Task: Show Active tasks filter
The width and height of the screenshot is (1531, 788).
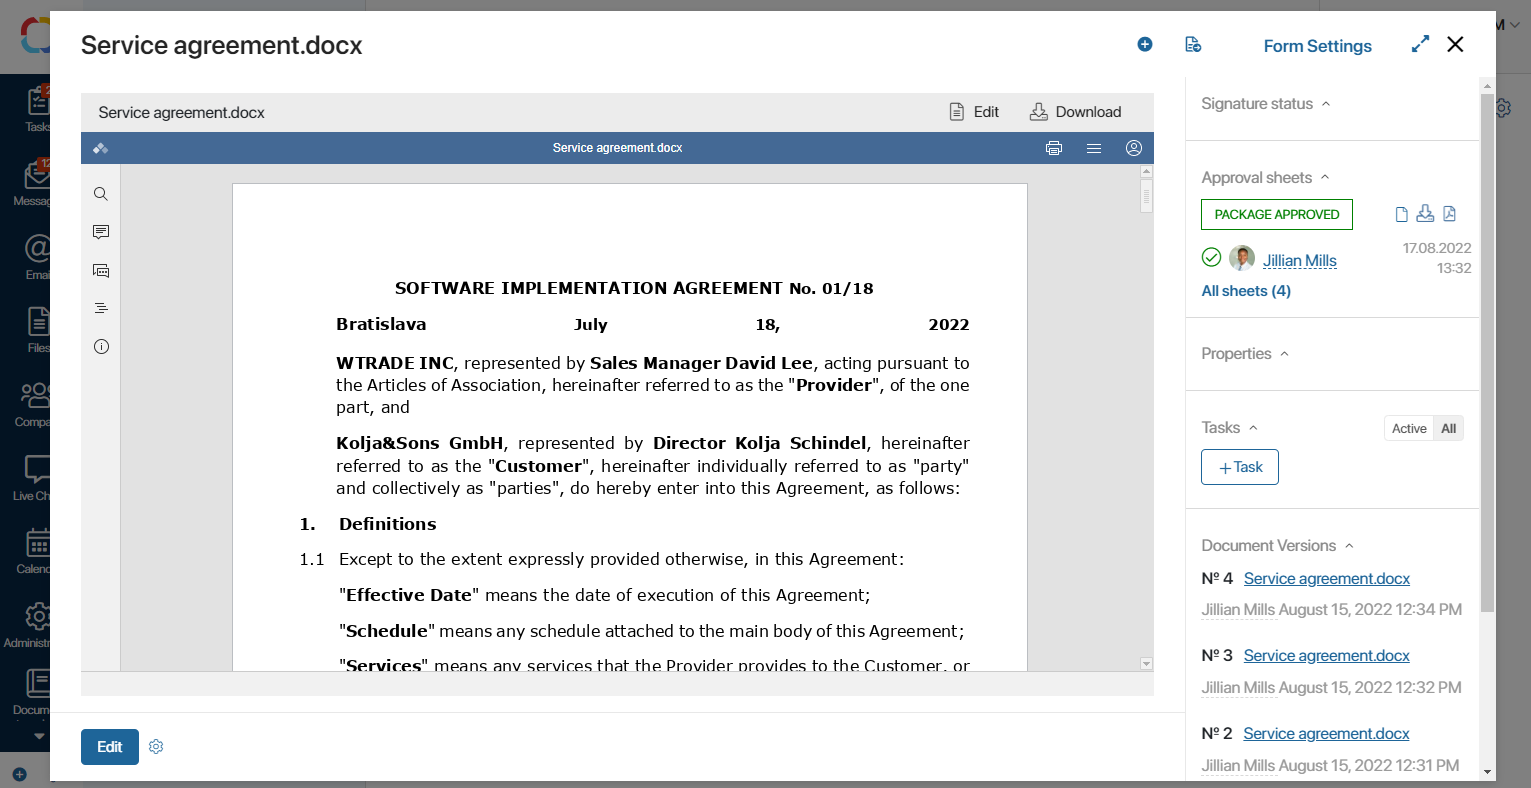Action: coord(1409,428)
